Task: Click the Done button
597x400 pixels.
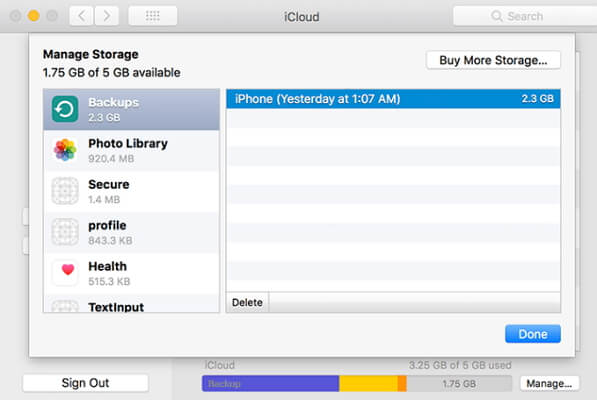Action: click(x=533, y=334)
